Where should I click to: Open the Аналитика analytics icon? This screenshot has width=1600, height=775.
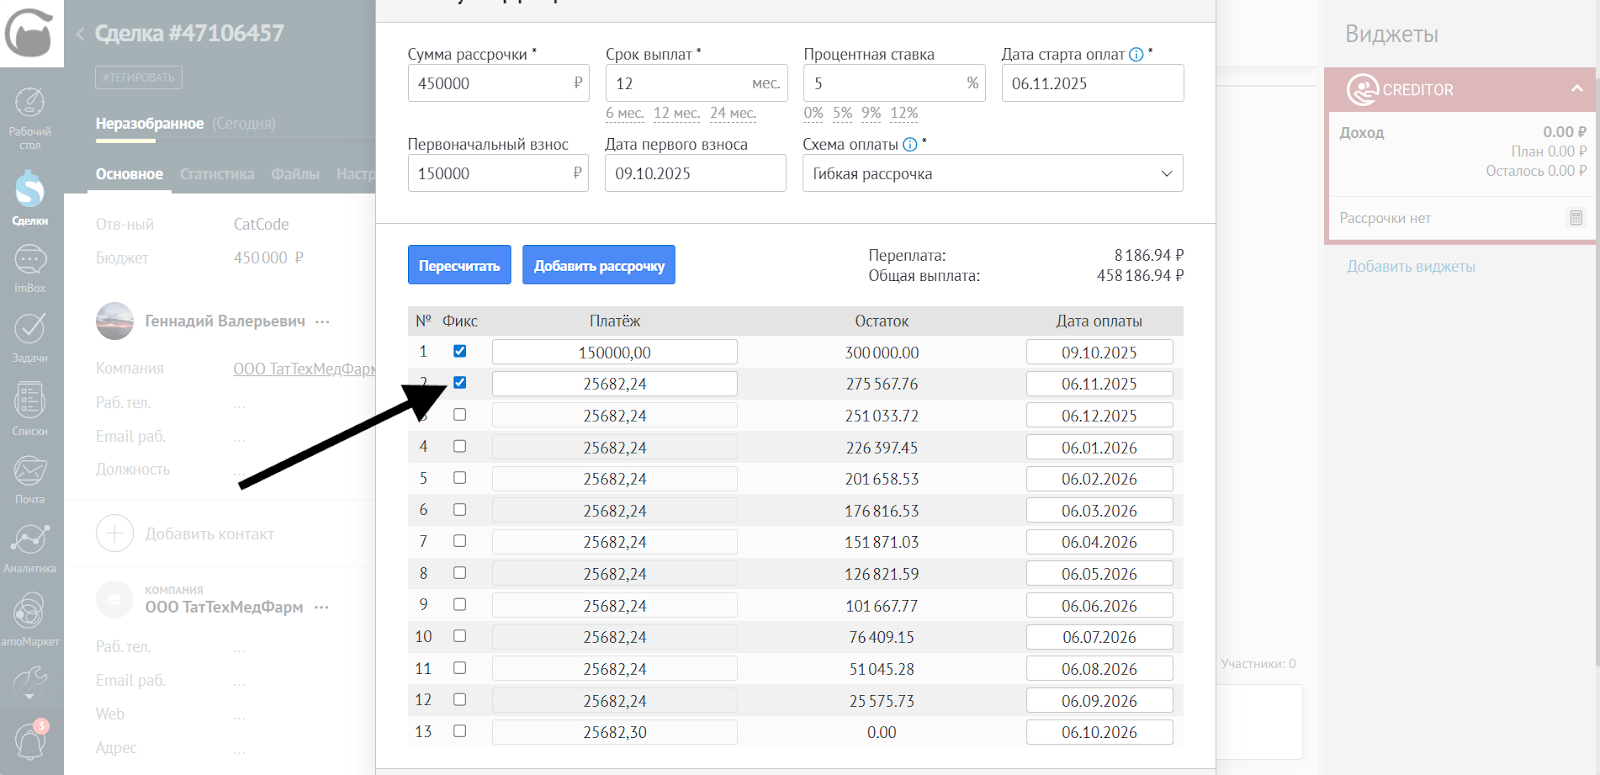(x=30, y=547)
